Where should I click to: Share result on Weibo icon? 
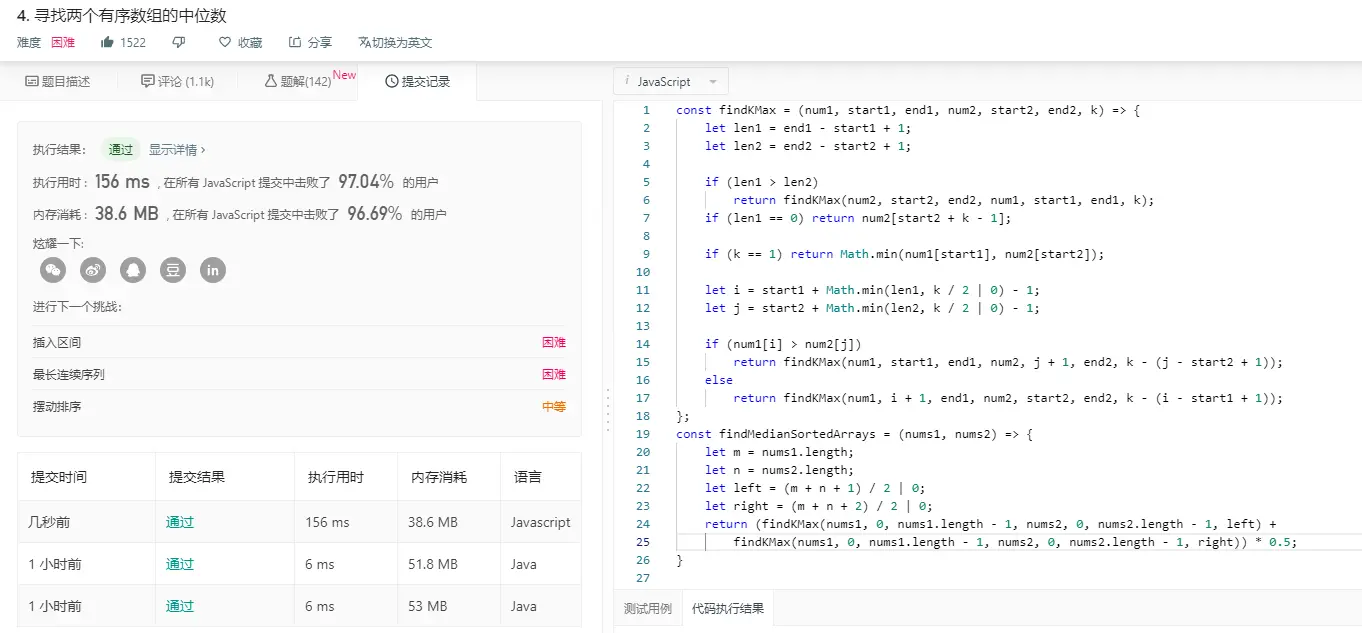pyautogui.click(x=93, y=270)
